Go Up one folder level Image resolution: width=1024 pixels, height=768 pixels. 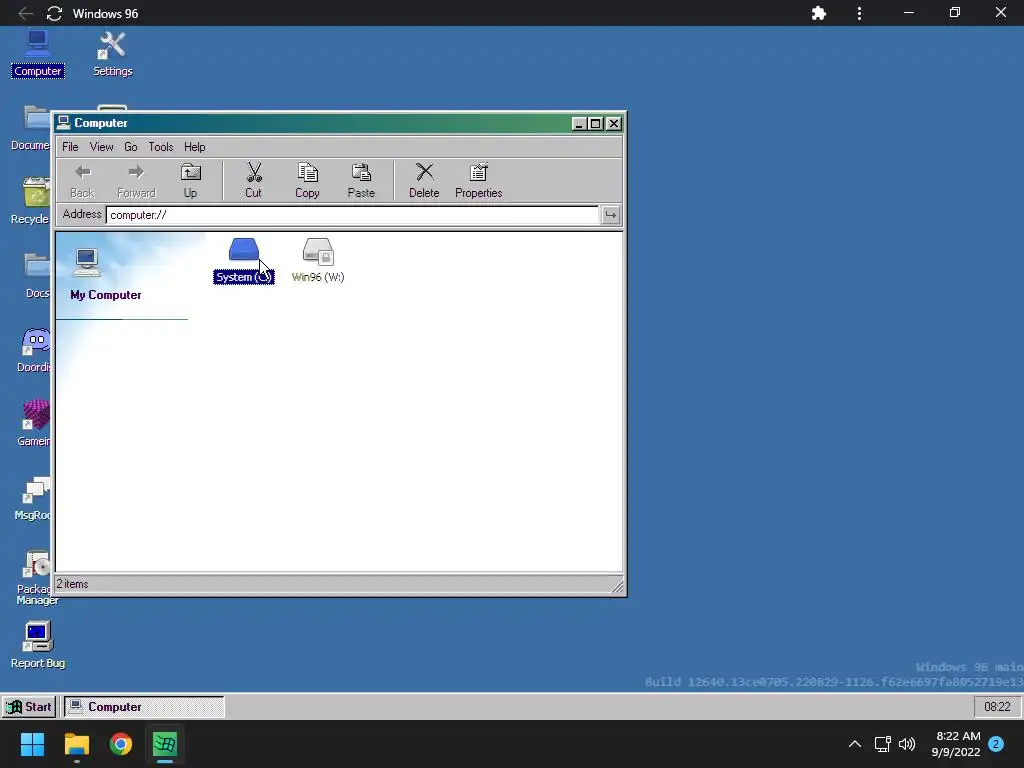pos(190,181)
